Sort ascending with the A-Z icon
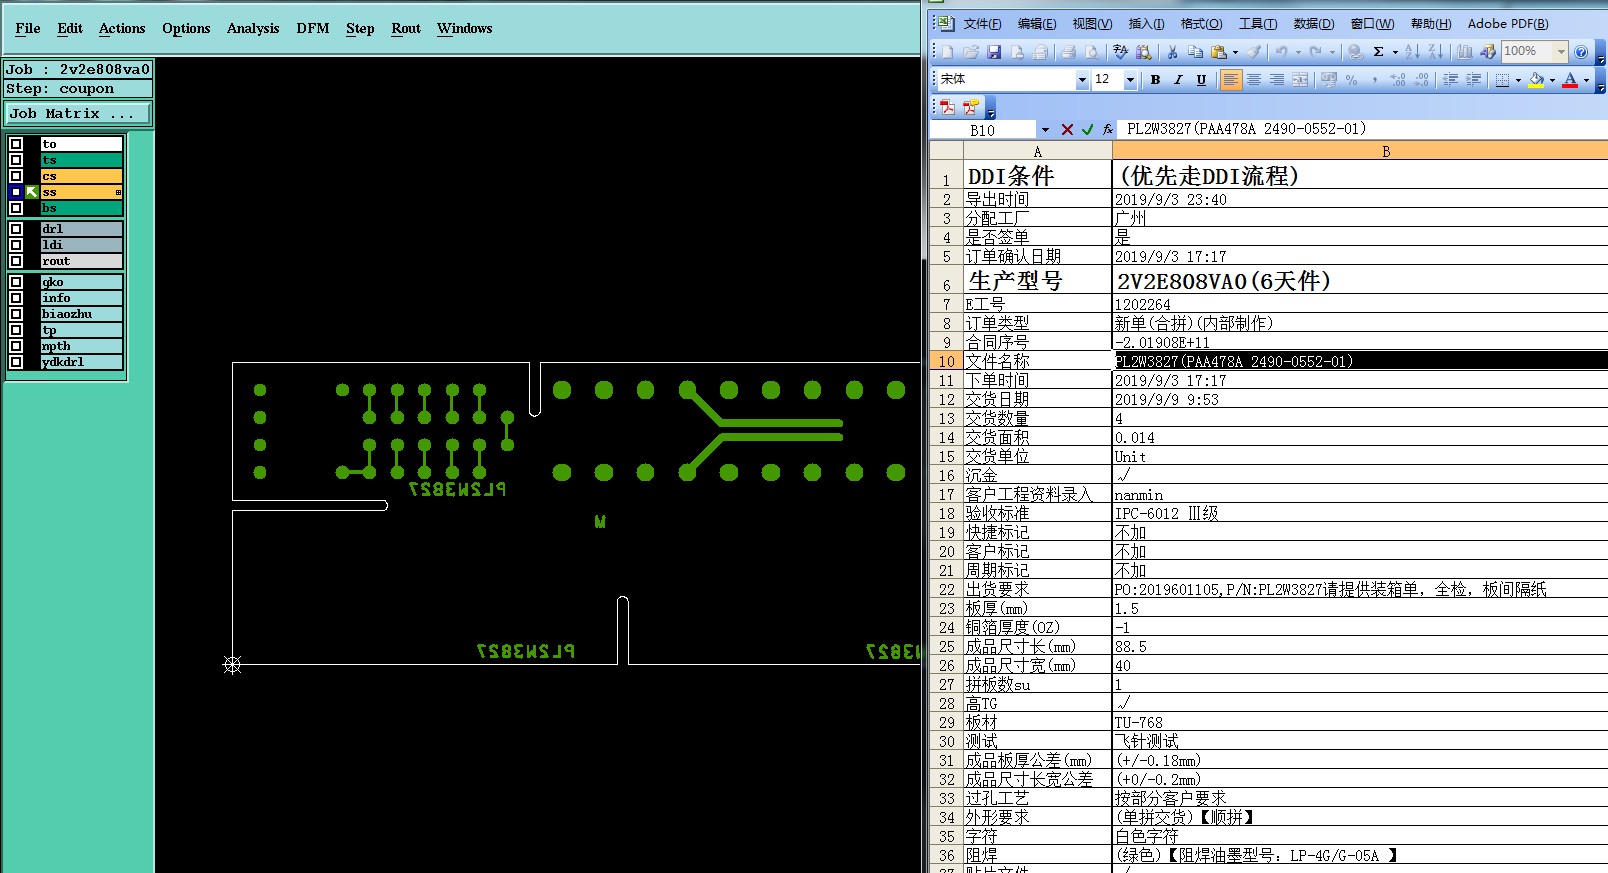The height and width of the screenshot is (873, 1608). 1412,52
